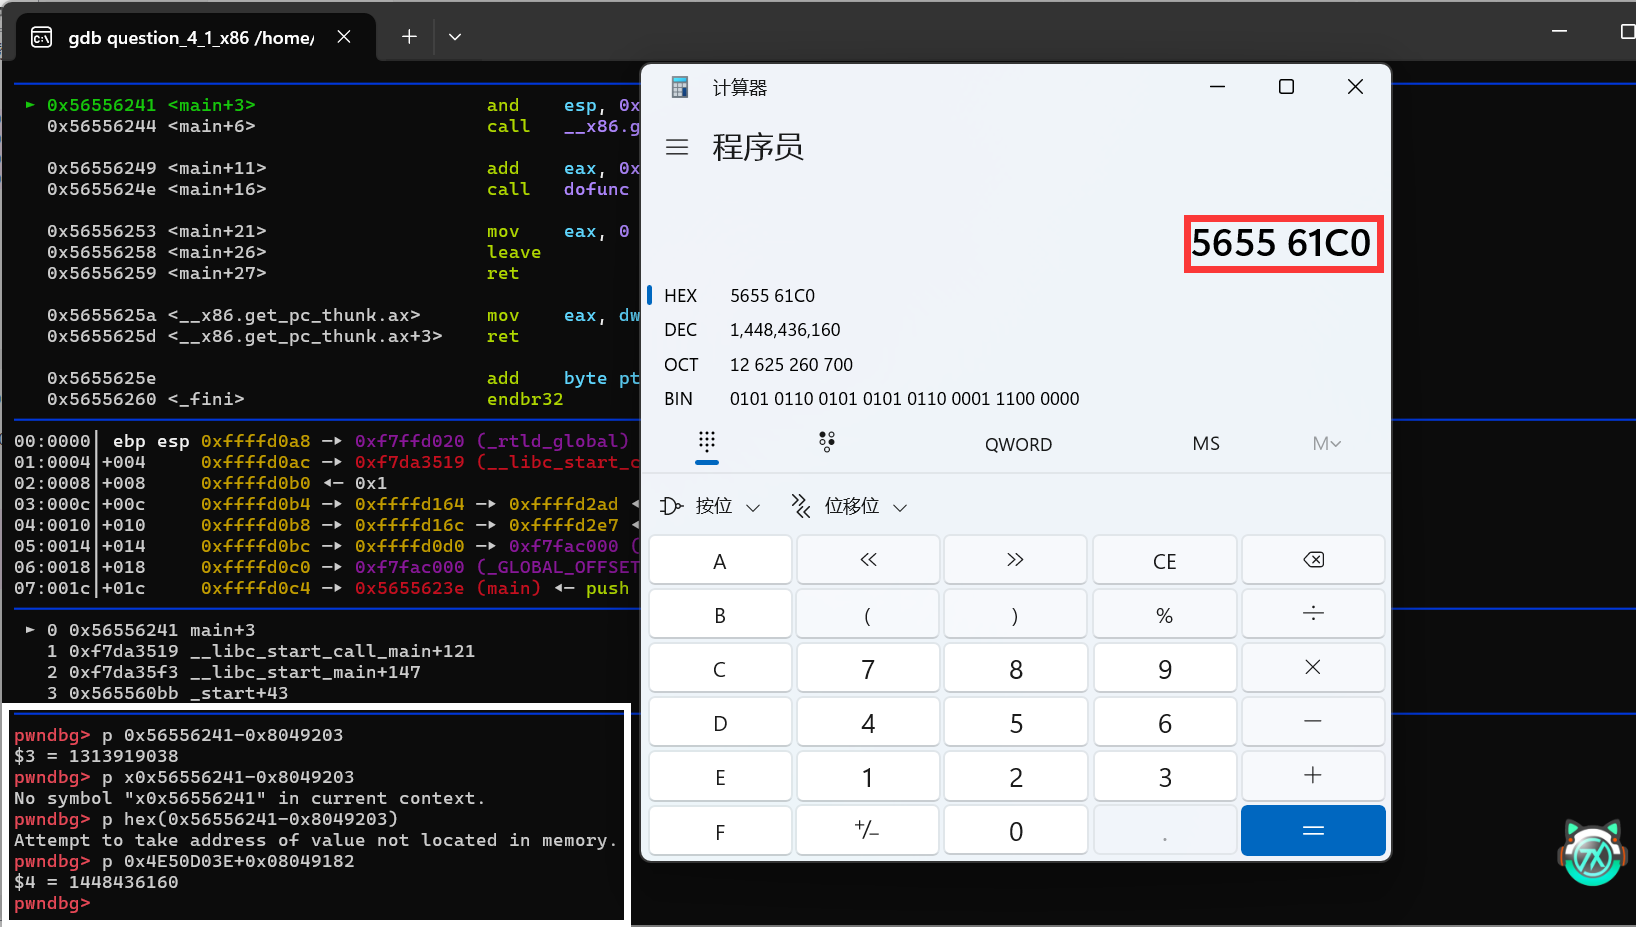
Task: Click the hex digit B key
Action: pos(720,614)
